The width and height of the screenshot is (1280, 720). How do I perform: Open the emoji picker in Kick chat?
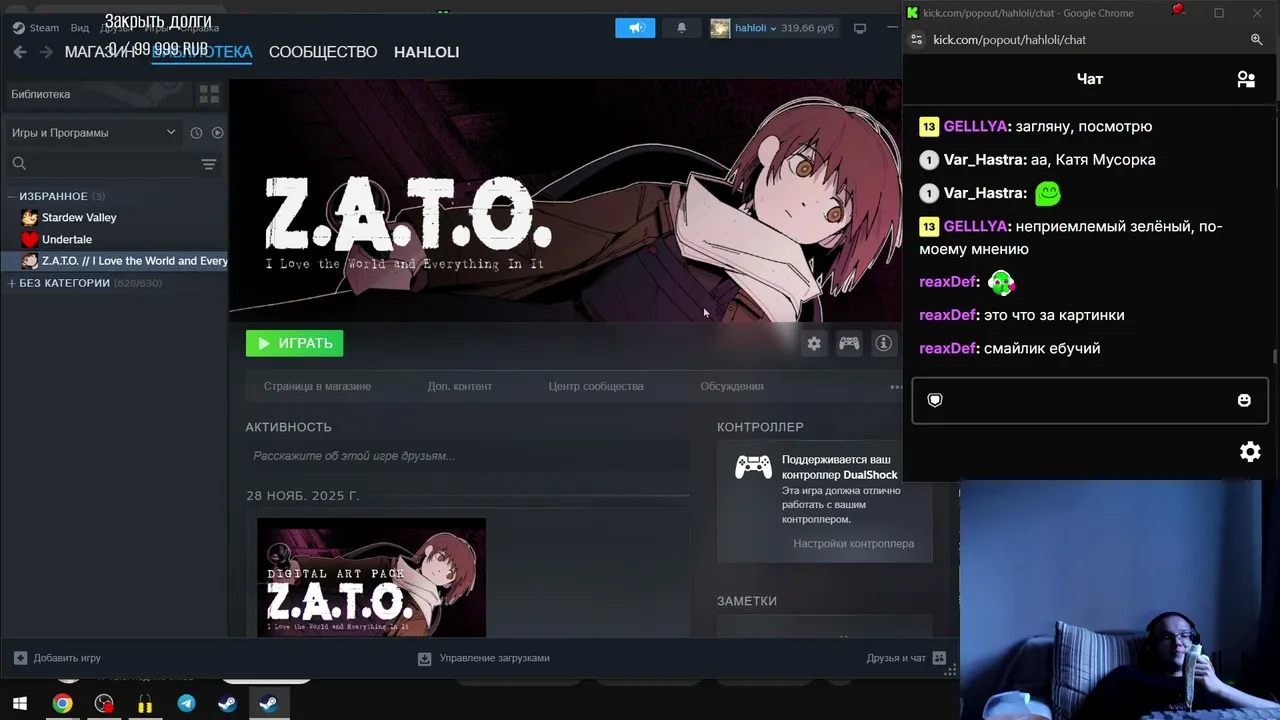tap(1244, 400)
